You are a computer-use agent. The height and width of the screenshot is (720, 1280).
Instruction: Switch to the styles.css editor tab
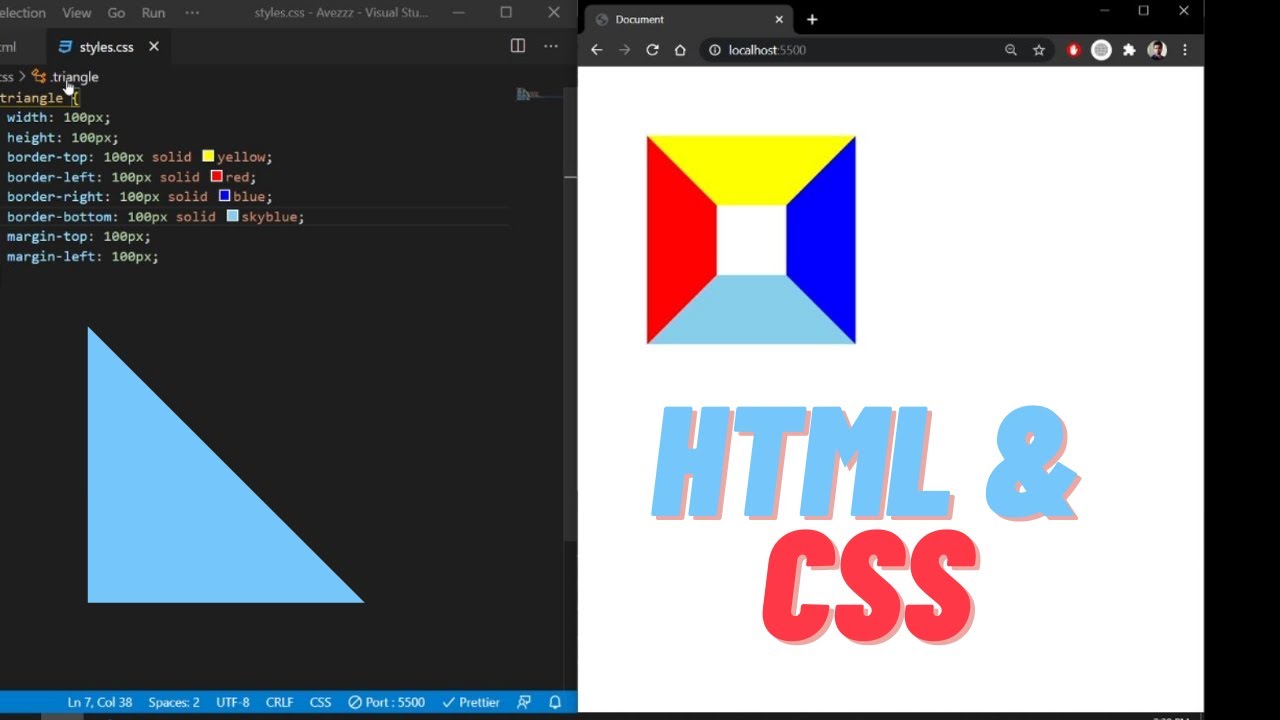click(106, 47)
